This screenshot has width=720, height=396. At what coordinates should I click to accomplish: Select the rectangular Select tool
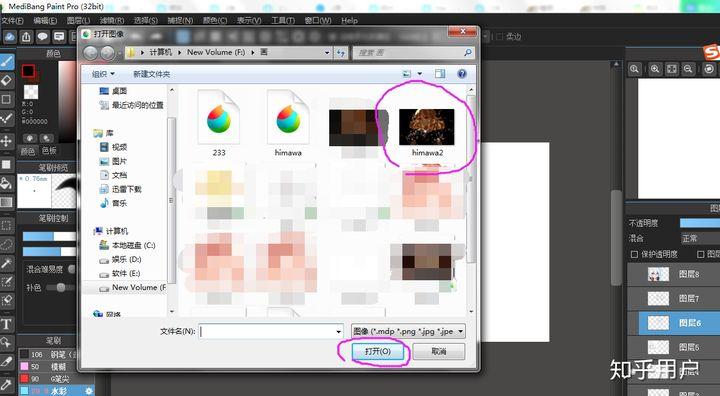(6, 226)
